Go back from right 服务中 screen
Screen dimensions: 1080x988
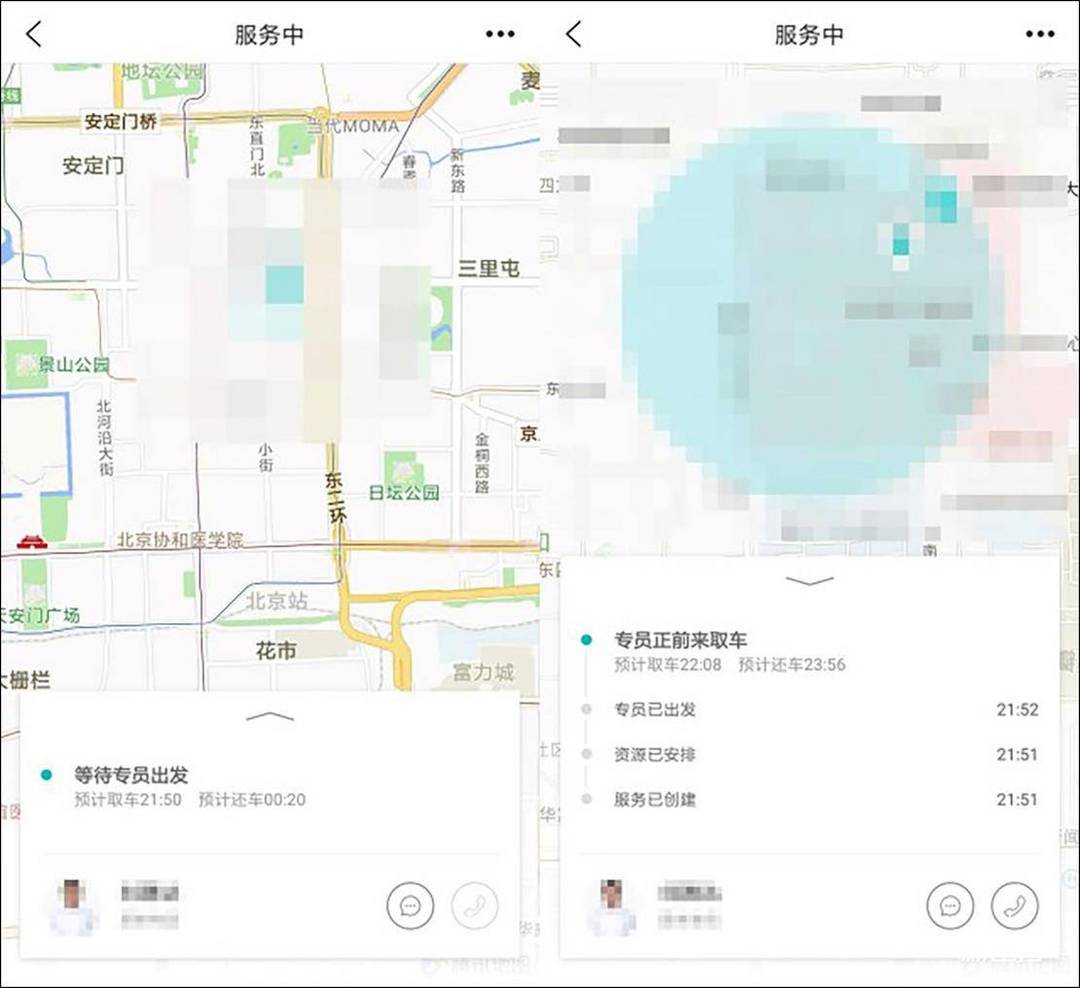(x=574, y=34)
